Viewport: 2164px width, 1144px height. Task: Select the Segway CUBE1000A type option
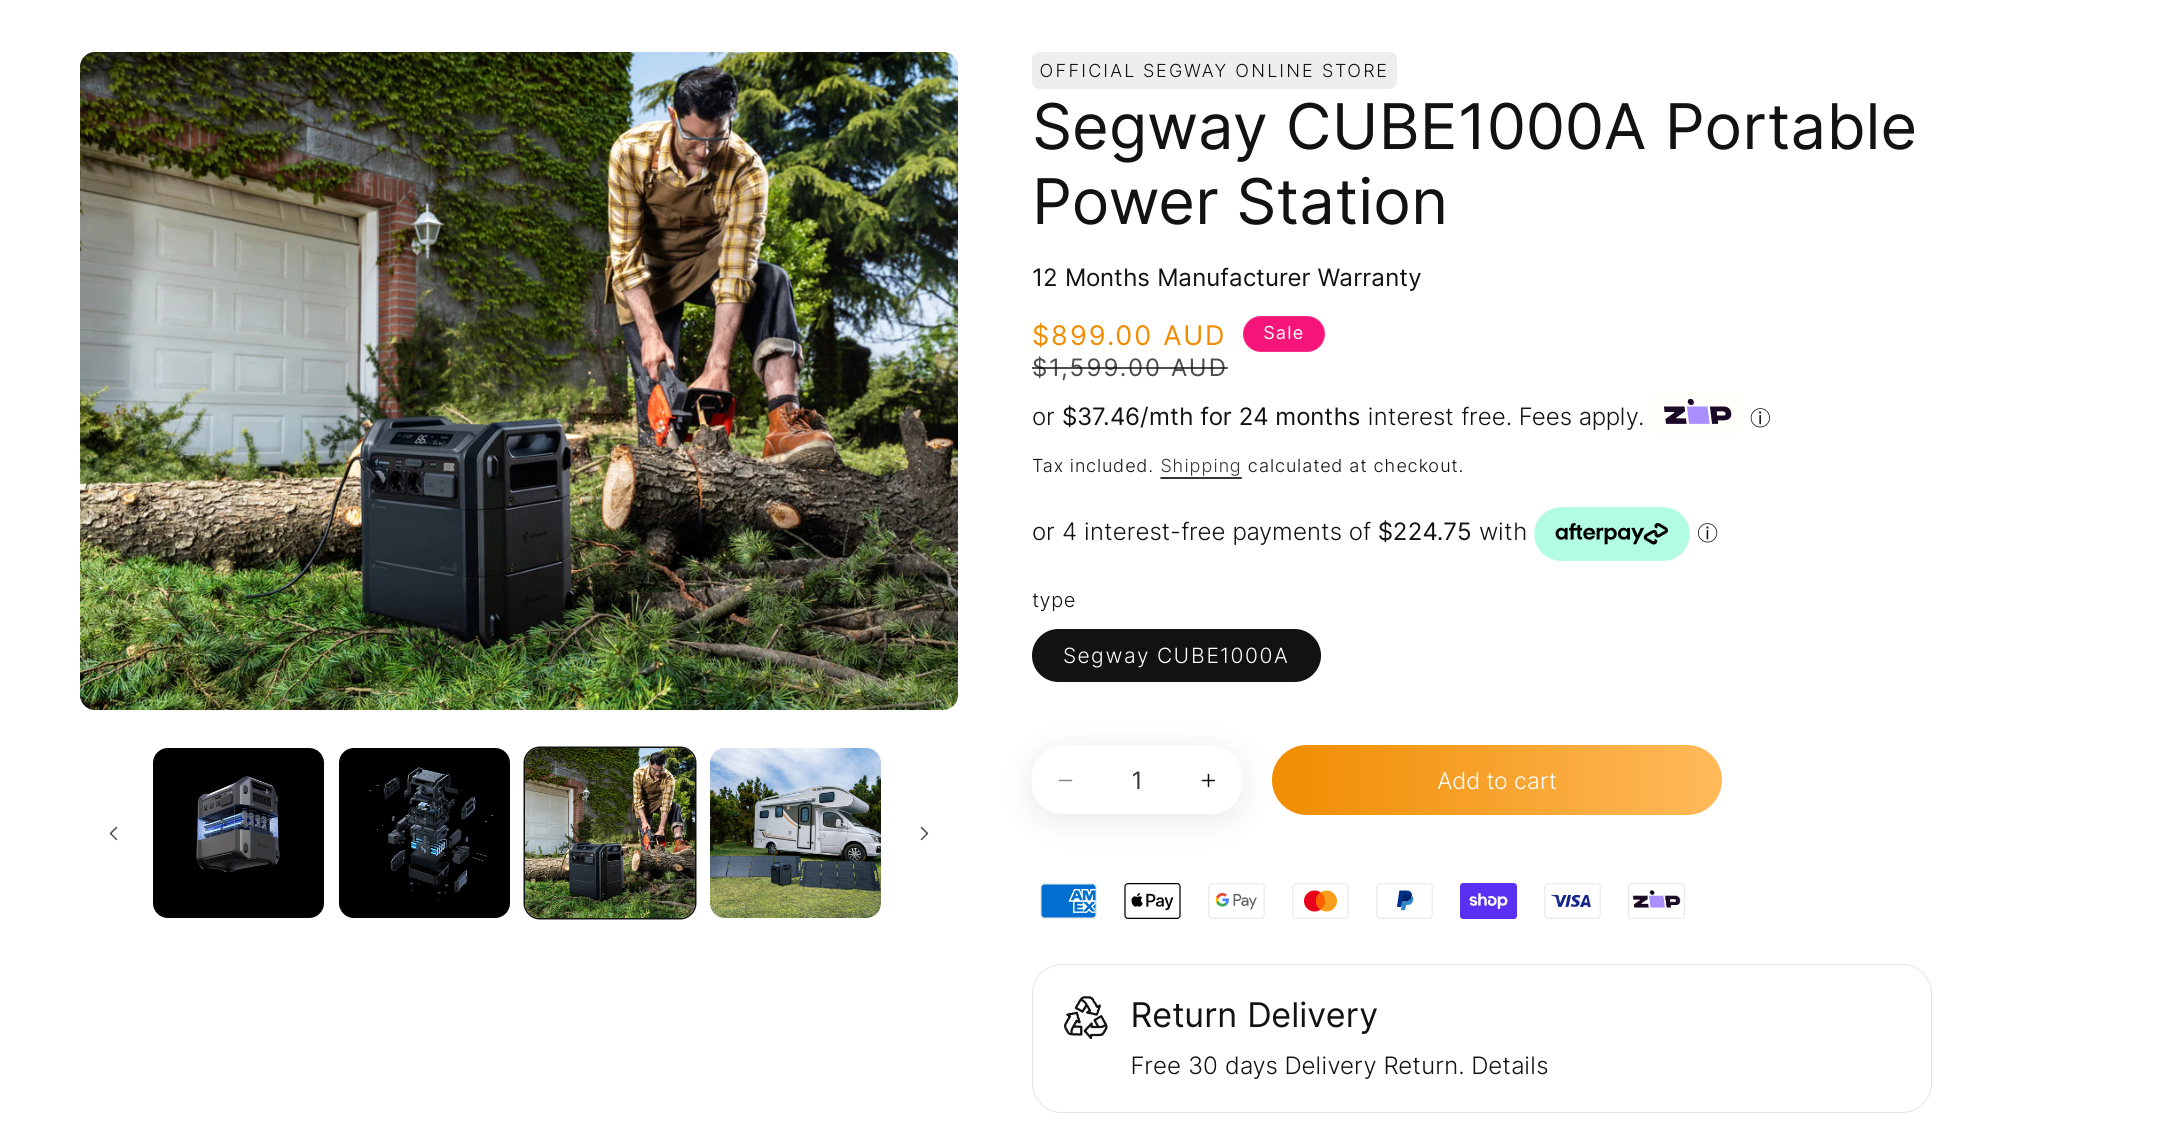(1176, 656)
